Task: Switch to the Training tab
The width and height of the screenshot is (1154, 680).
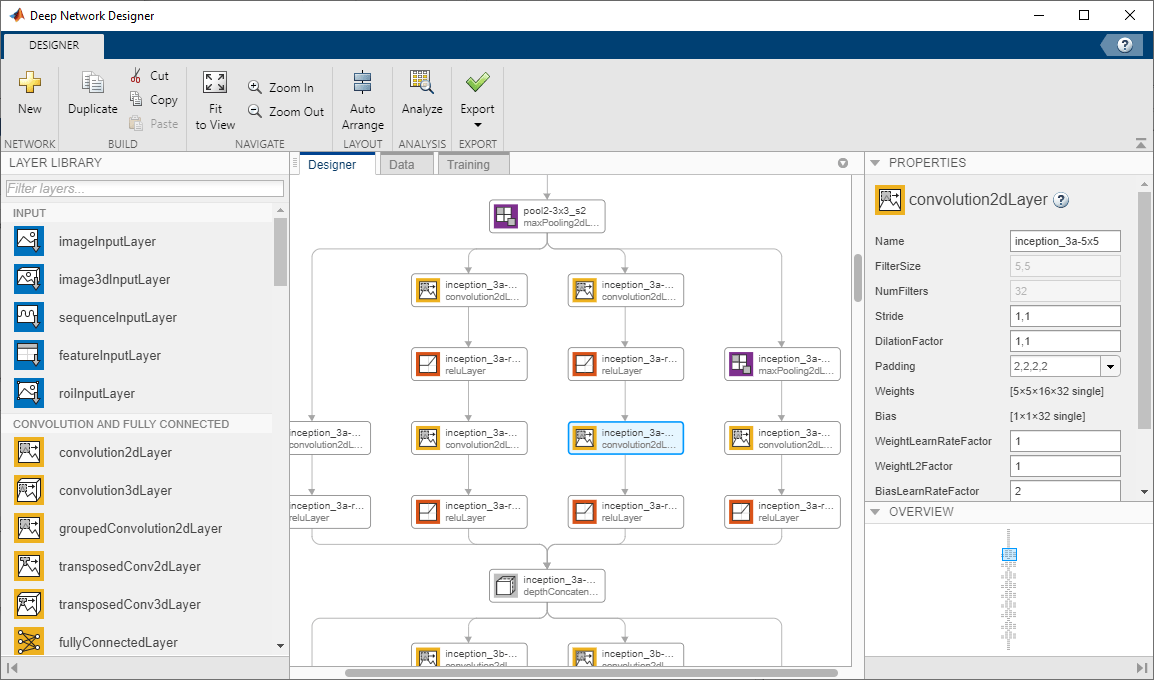Action: [x=472, y=164]
